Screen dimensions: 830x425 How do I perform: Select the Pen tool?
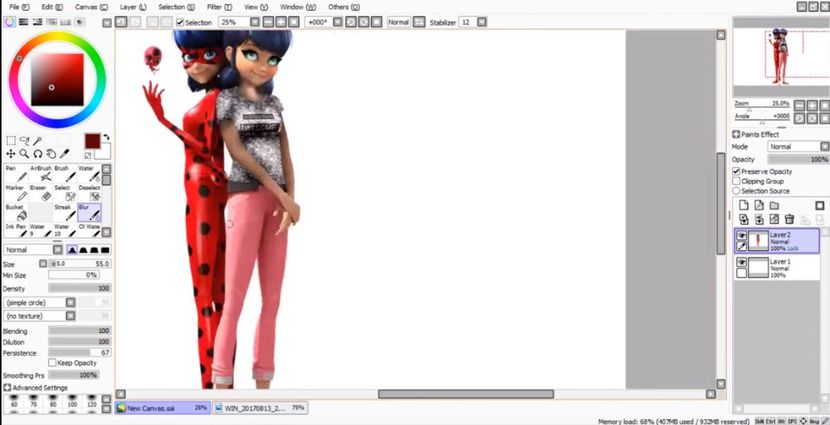(x=16, y=174)
